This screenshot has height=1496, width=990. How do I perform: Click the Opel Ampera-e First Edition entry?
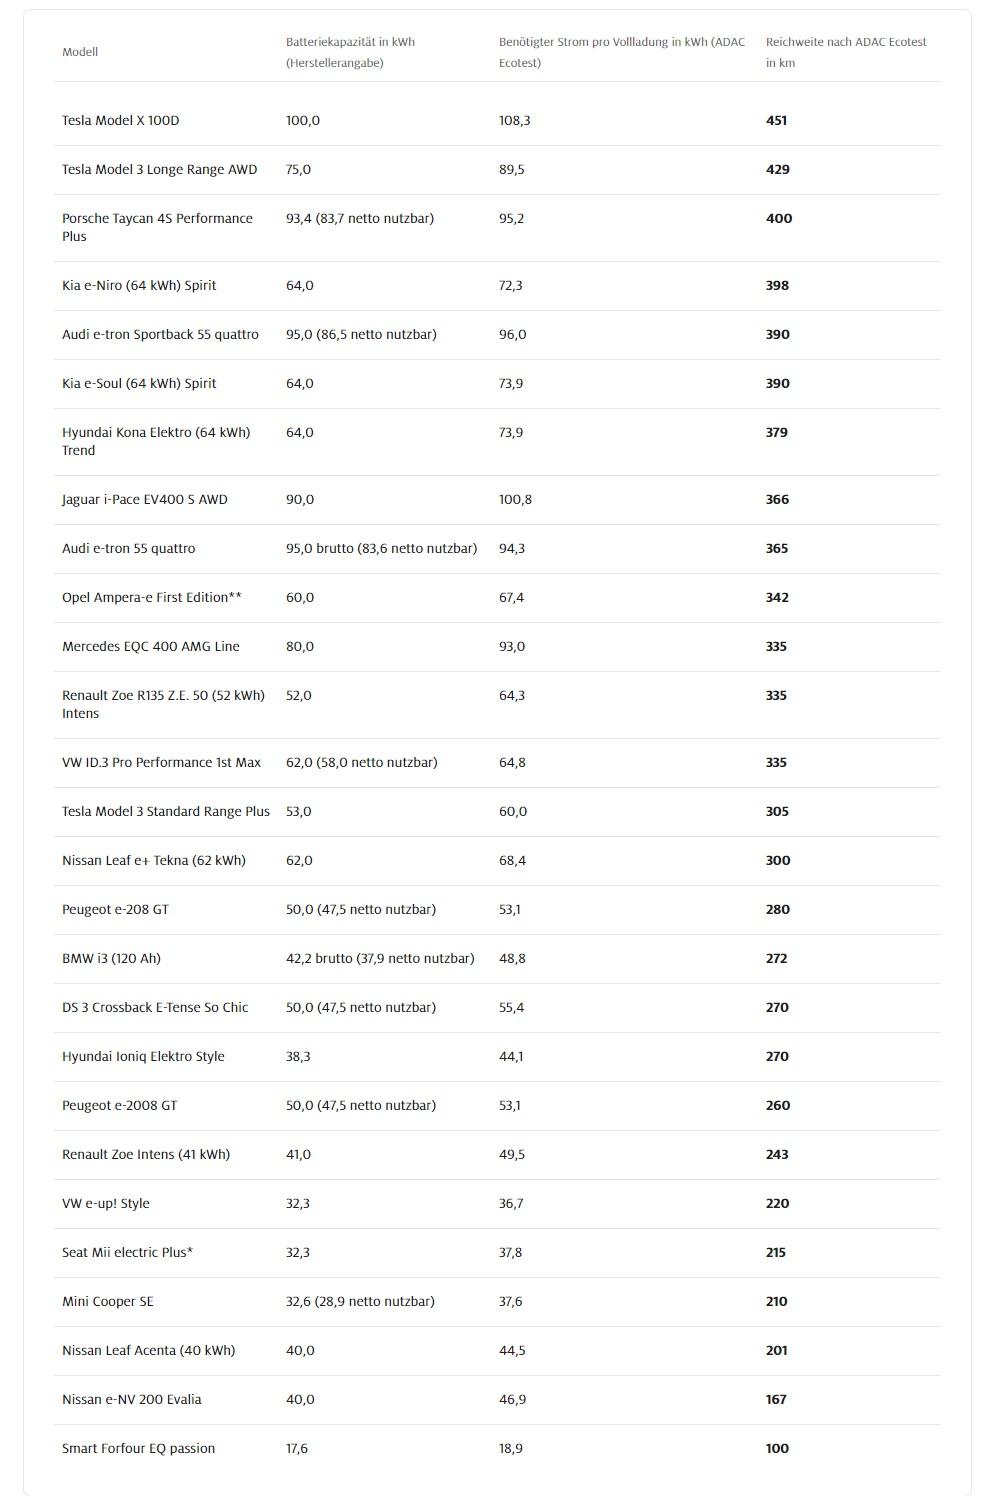click(x=151, y=597)
